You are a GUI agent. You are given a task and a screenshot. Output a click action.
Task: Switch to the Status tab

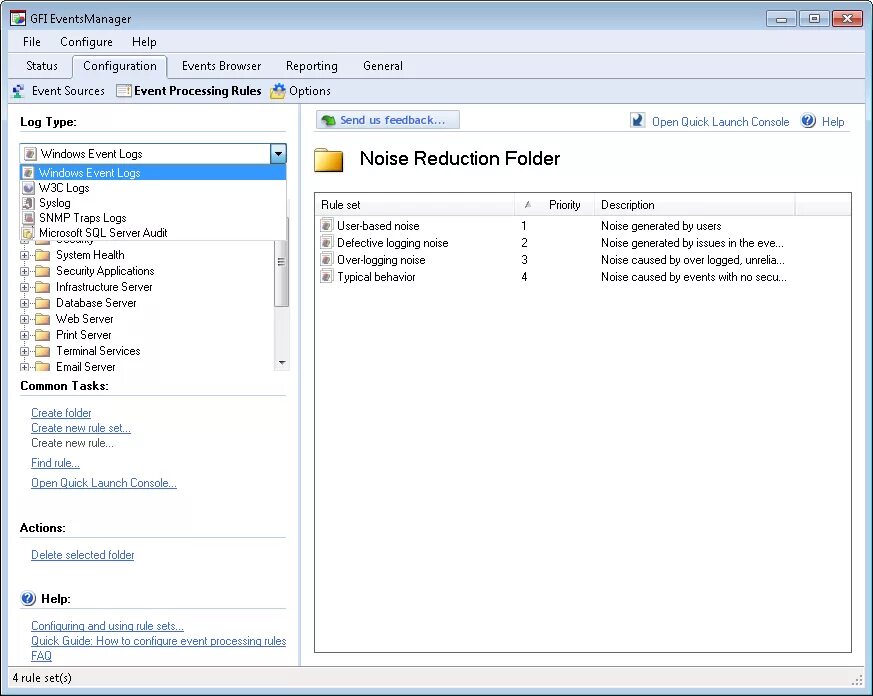(42, 66)
